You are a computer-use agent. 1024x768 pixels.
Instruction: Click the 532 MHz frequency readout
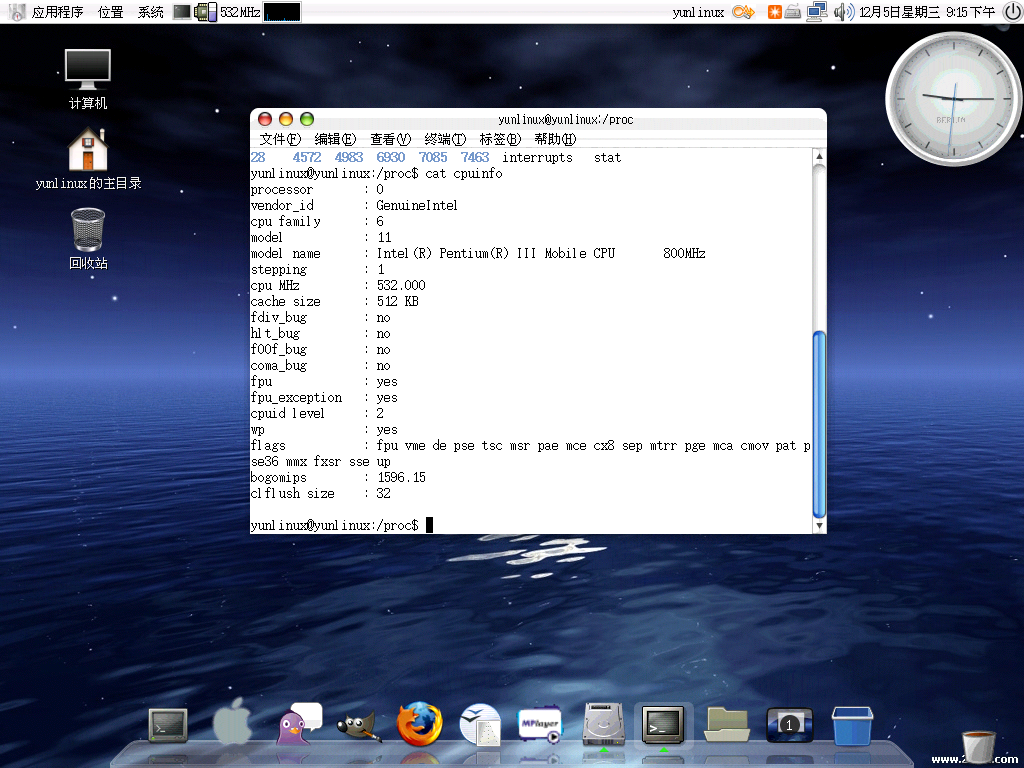(x=240, y=12)
